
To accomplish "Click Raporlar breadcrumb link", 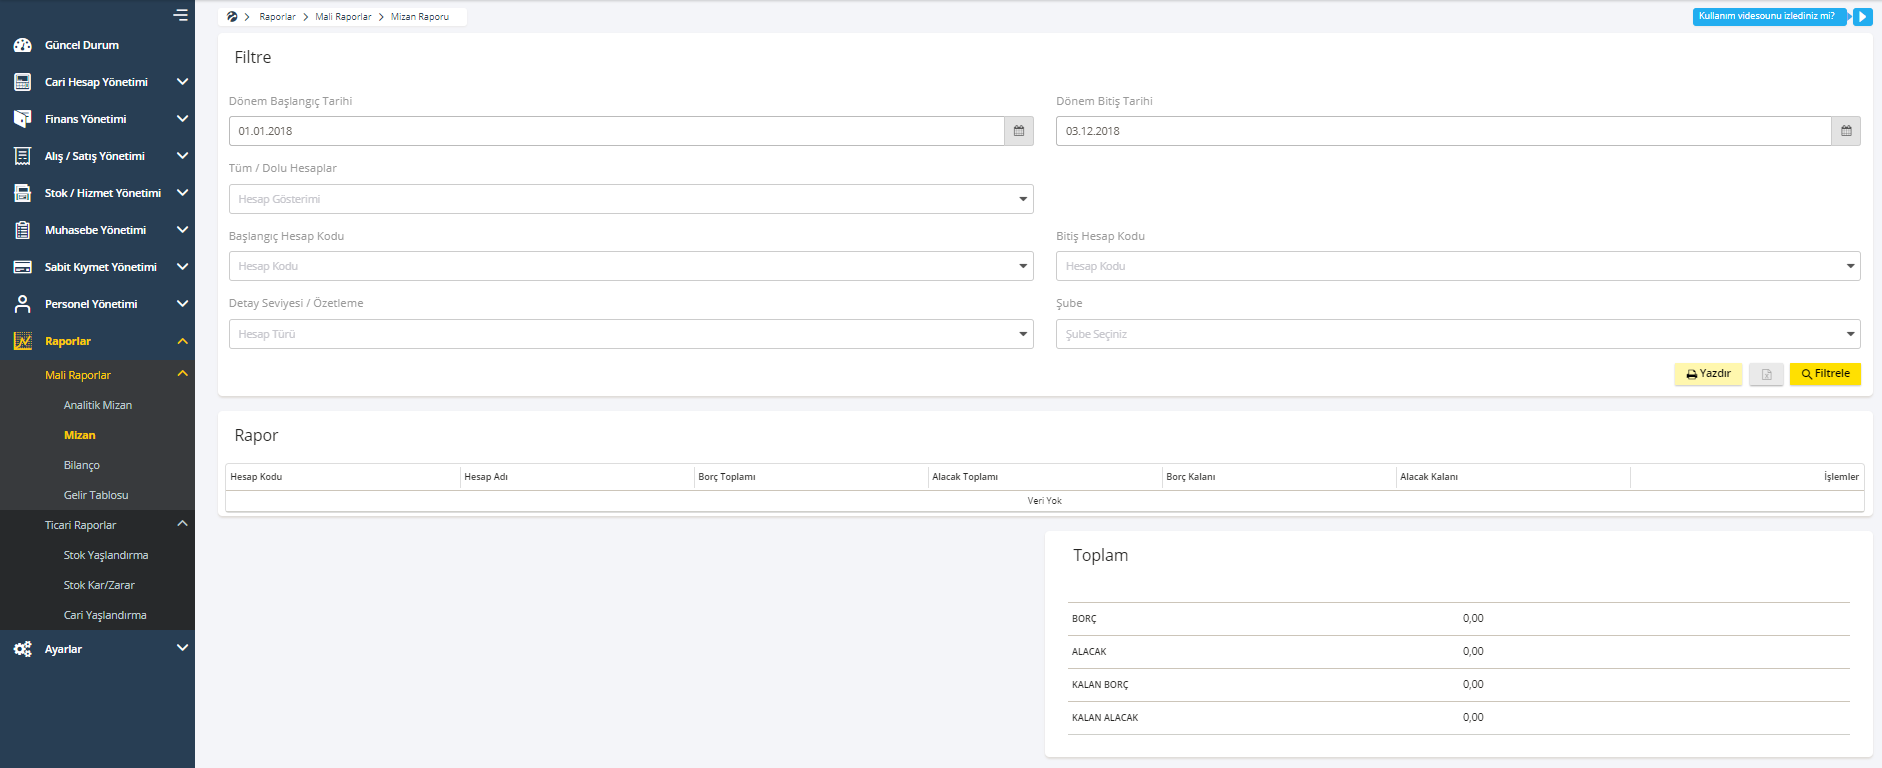I will 277,17.
